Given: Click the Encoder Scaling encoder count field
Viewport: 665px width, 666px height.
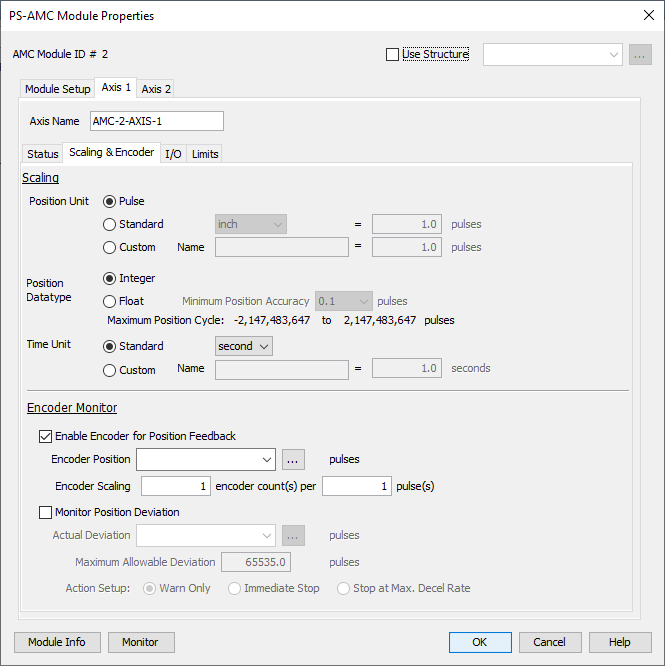Looking at the screenshot, I should [x=176, y=486].
